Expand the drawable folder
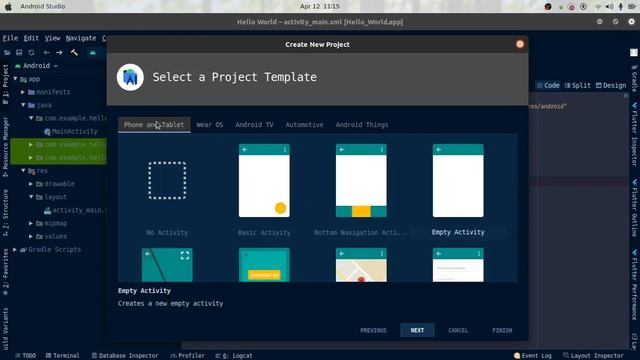 [31, 184]
